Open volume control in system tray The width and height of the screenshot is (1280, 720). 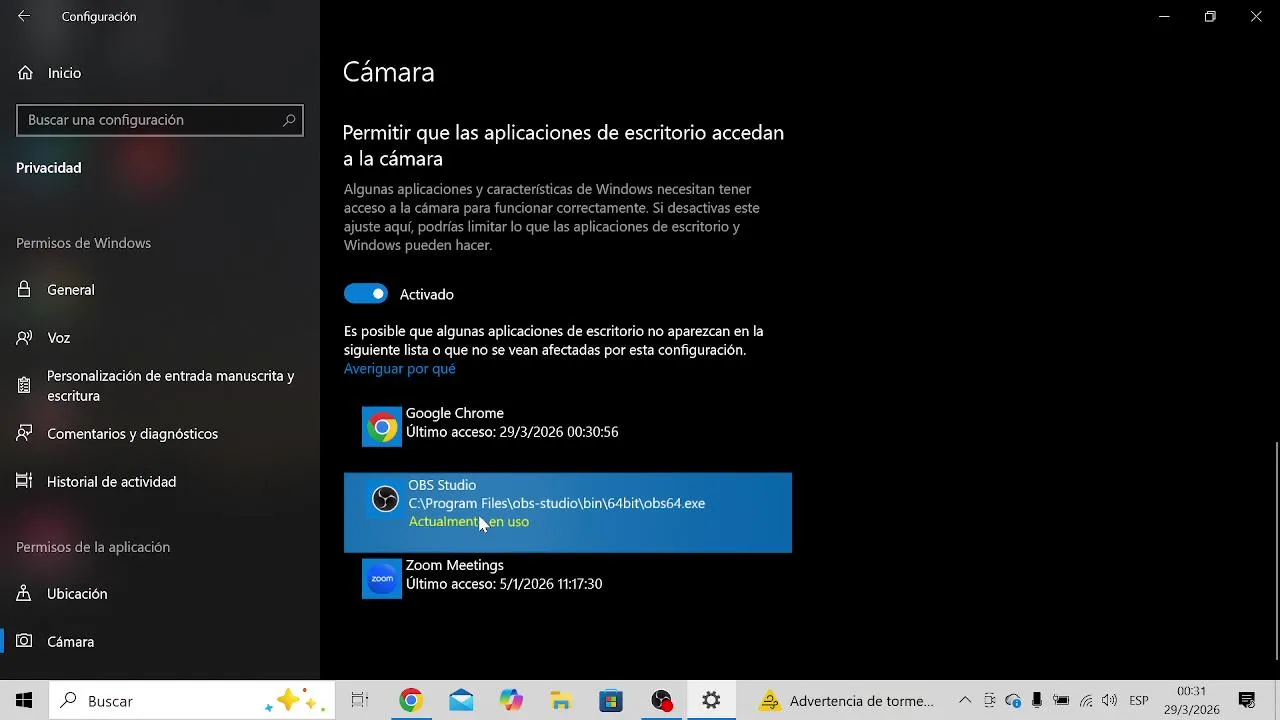click(x=1109, y=701)
